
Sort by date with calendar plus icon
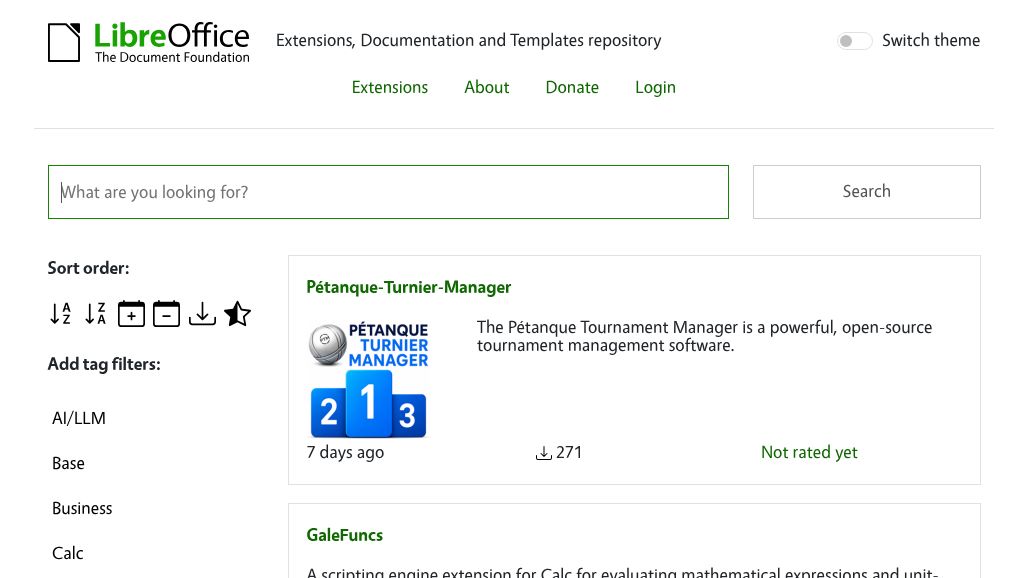tap(131, 314)
